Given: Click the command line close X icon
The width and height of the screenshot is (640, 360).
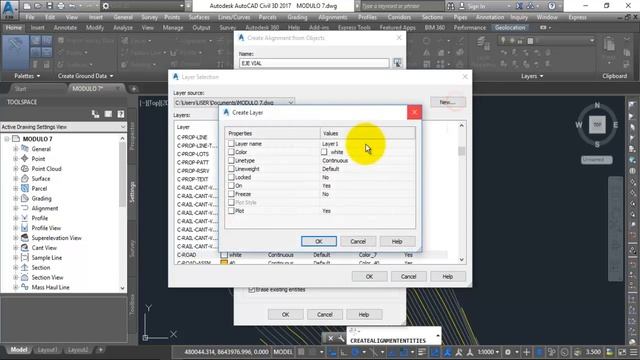Looking at the screenshot, I should tap(331, 338).
